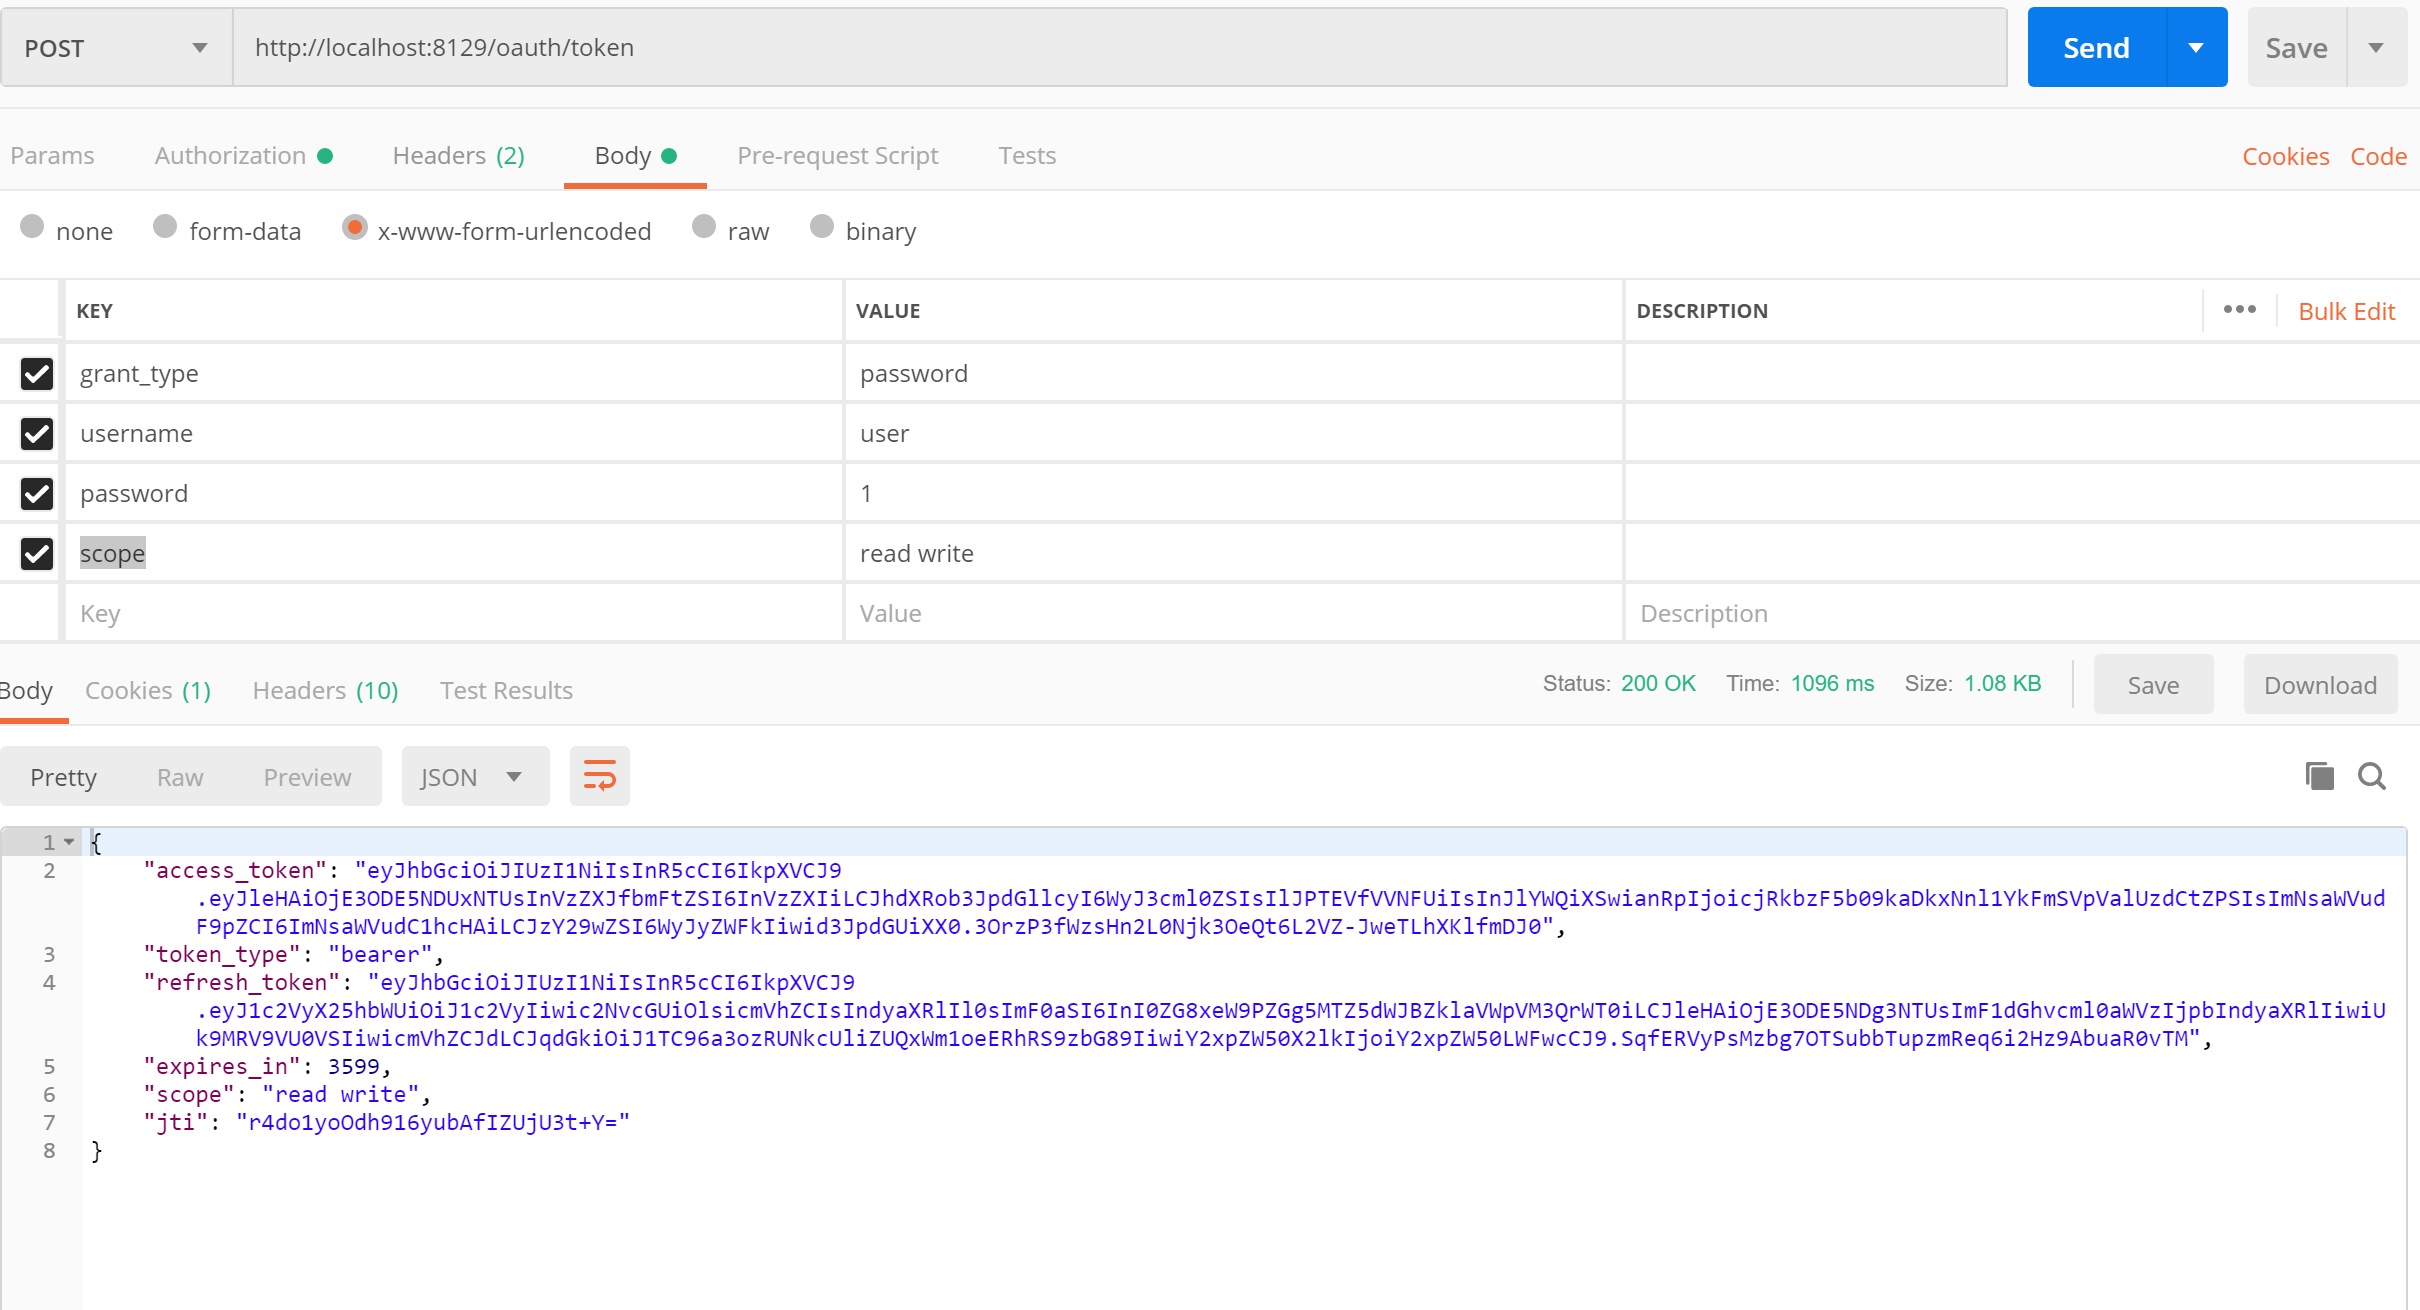Collapse JSON at line 1 fold arrow
This screenshot has width=2420, height=1310.
tap(69, 842)
